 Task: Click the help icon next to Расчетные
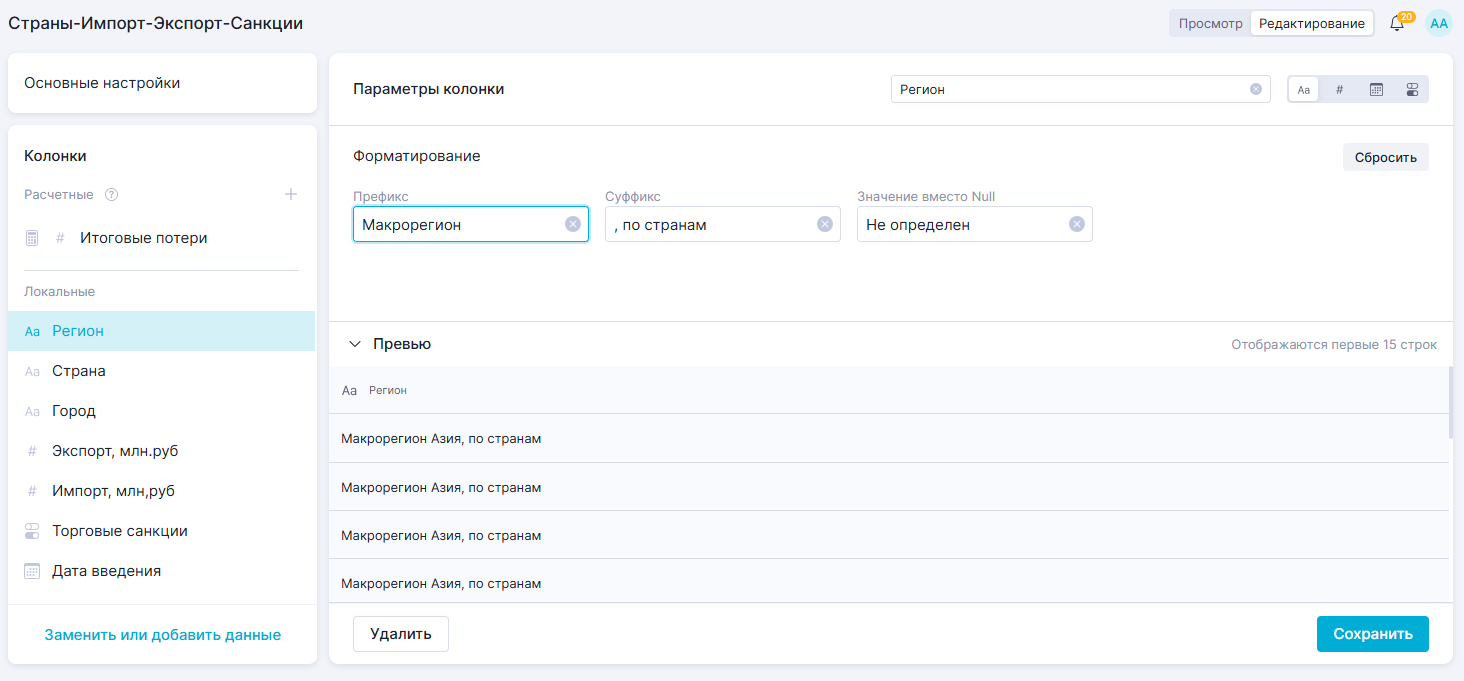pyautogui.click(x=112, y=194)
